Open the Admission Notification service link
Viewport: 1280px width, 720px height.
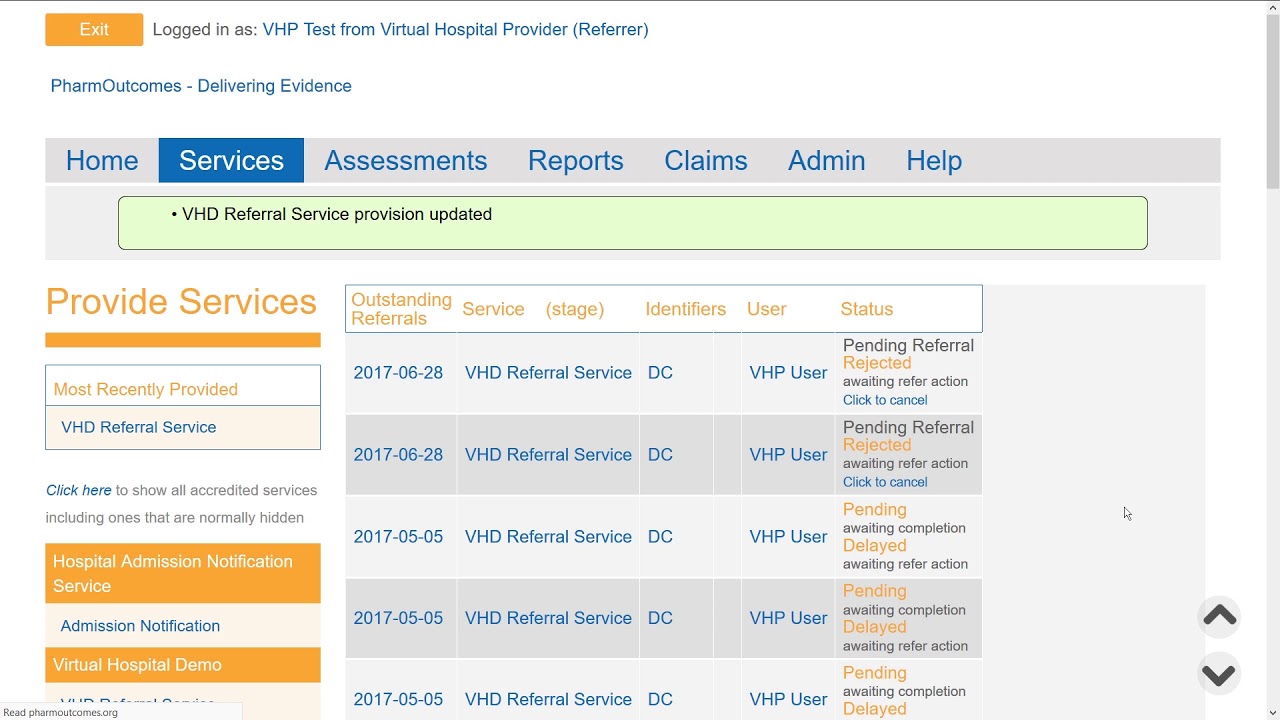click(140, 626)
